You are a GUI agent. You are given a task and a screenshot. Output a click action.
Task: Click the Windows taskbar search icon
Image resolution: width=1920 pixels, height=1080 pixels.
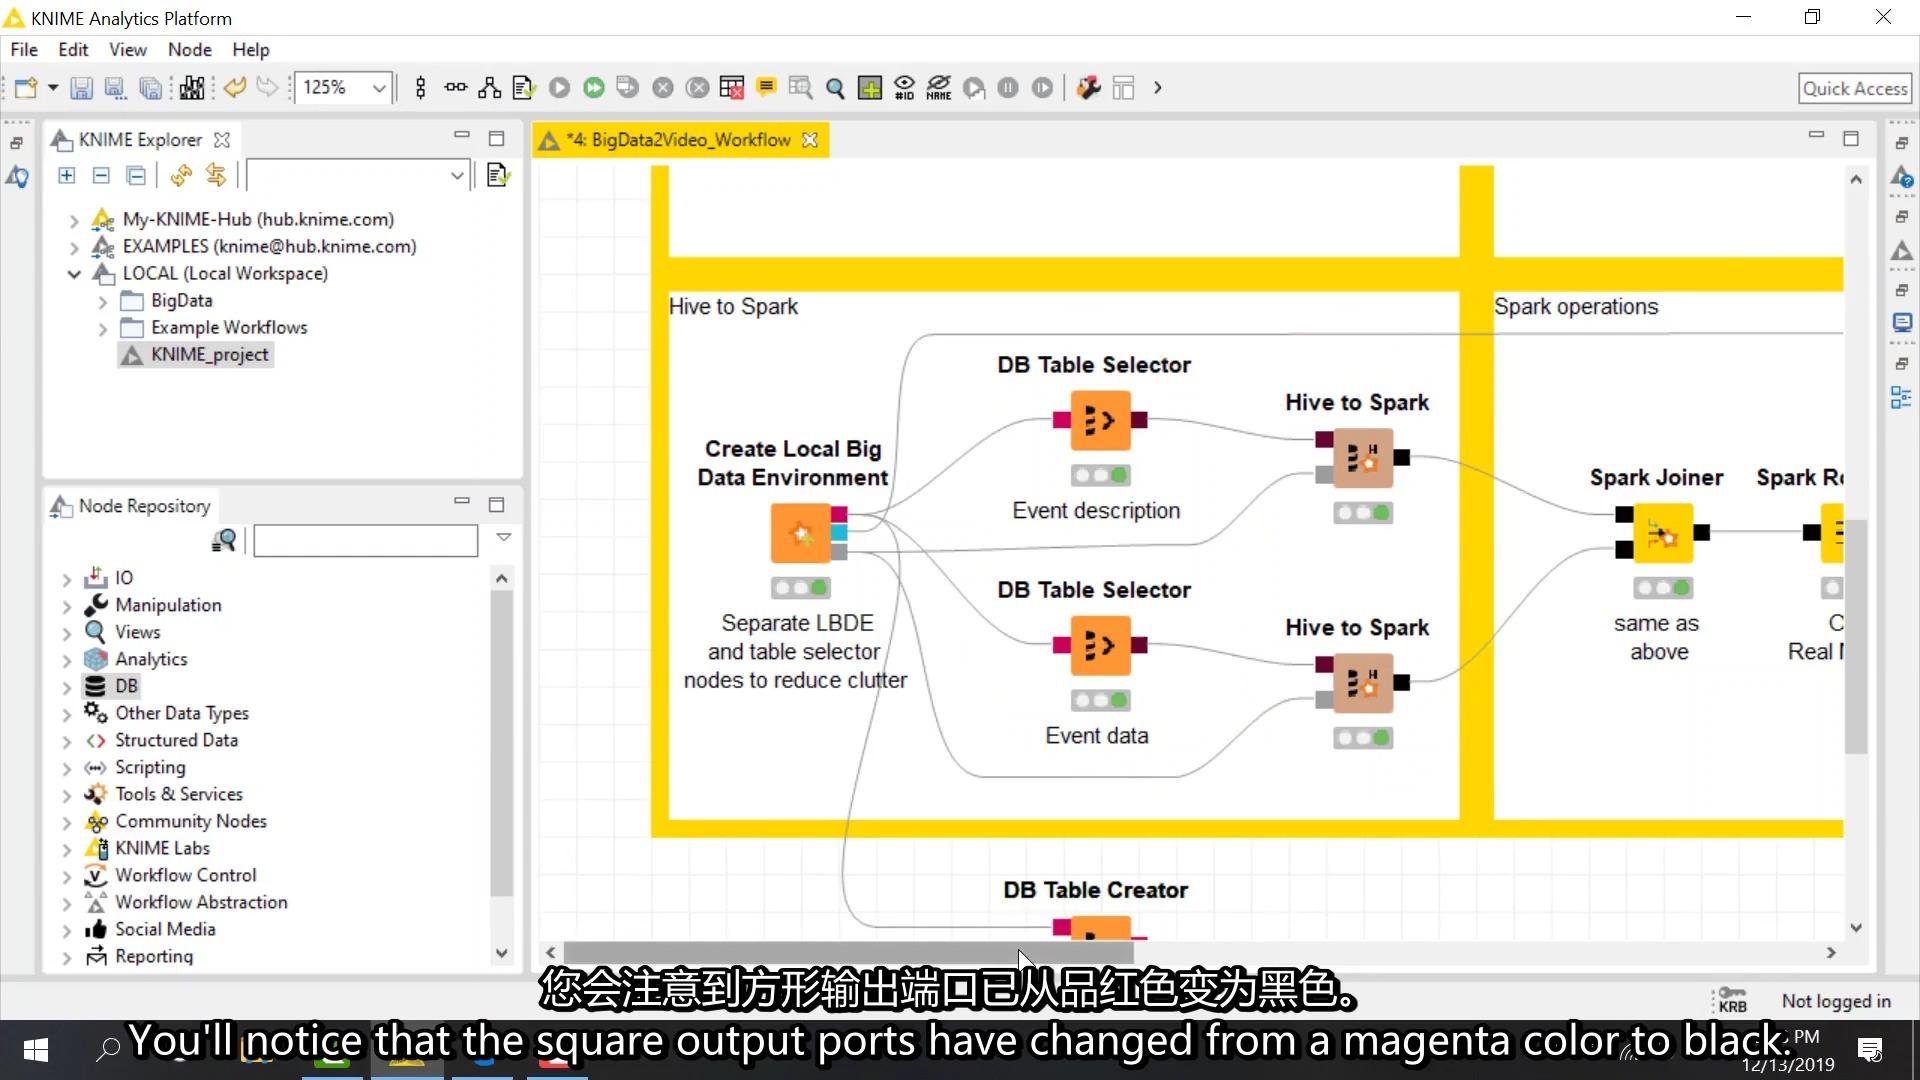[107, 1050]
